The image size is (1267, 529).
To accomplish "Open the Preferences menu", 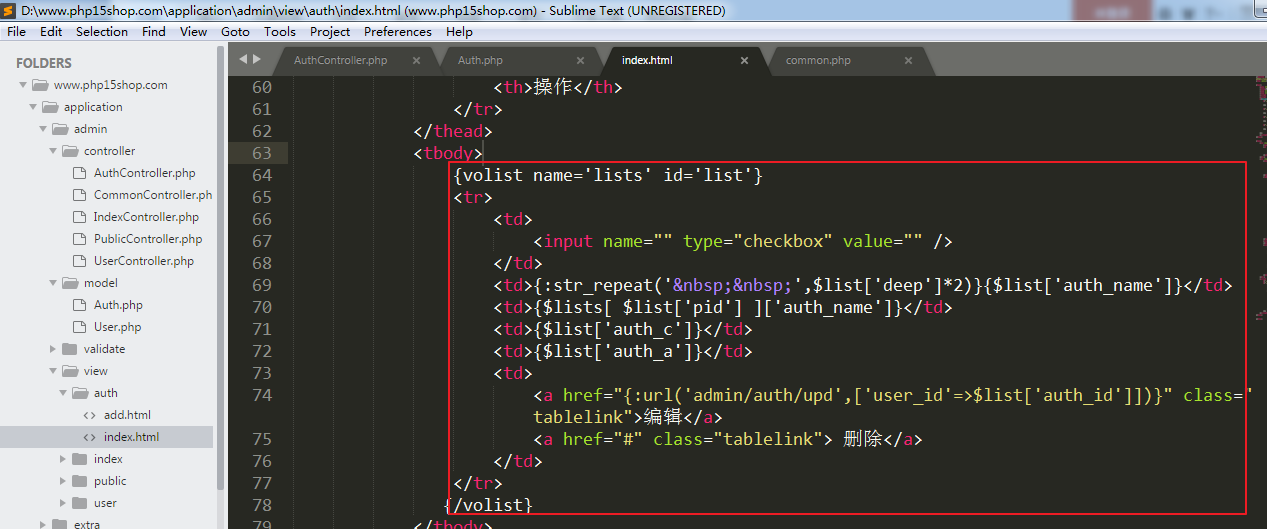I will pos(397,31).
